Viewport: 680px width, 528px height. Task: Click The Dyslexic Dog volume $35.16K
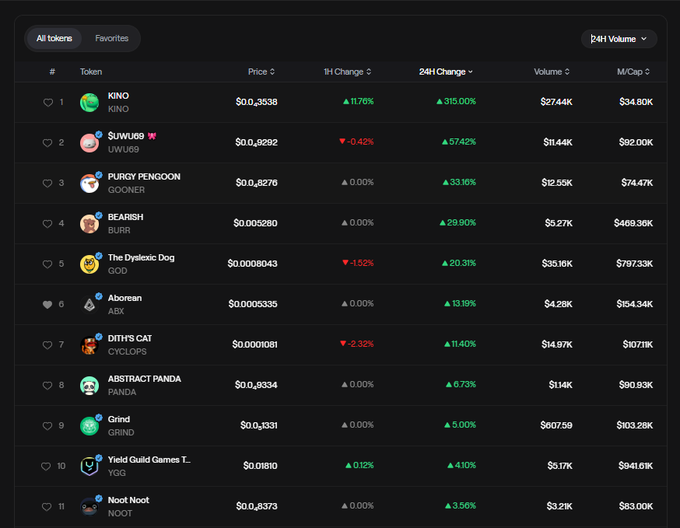(557, 264)
